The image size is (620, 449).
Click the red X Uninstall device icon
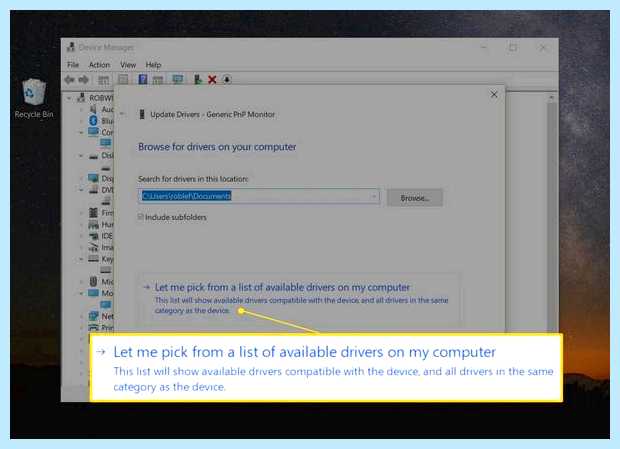212,80
